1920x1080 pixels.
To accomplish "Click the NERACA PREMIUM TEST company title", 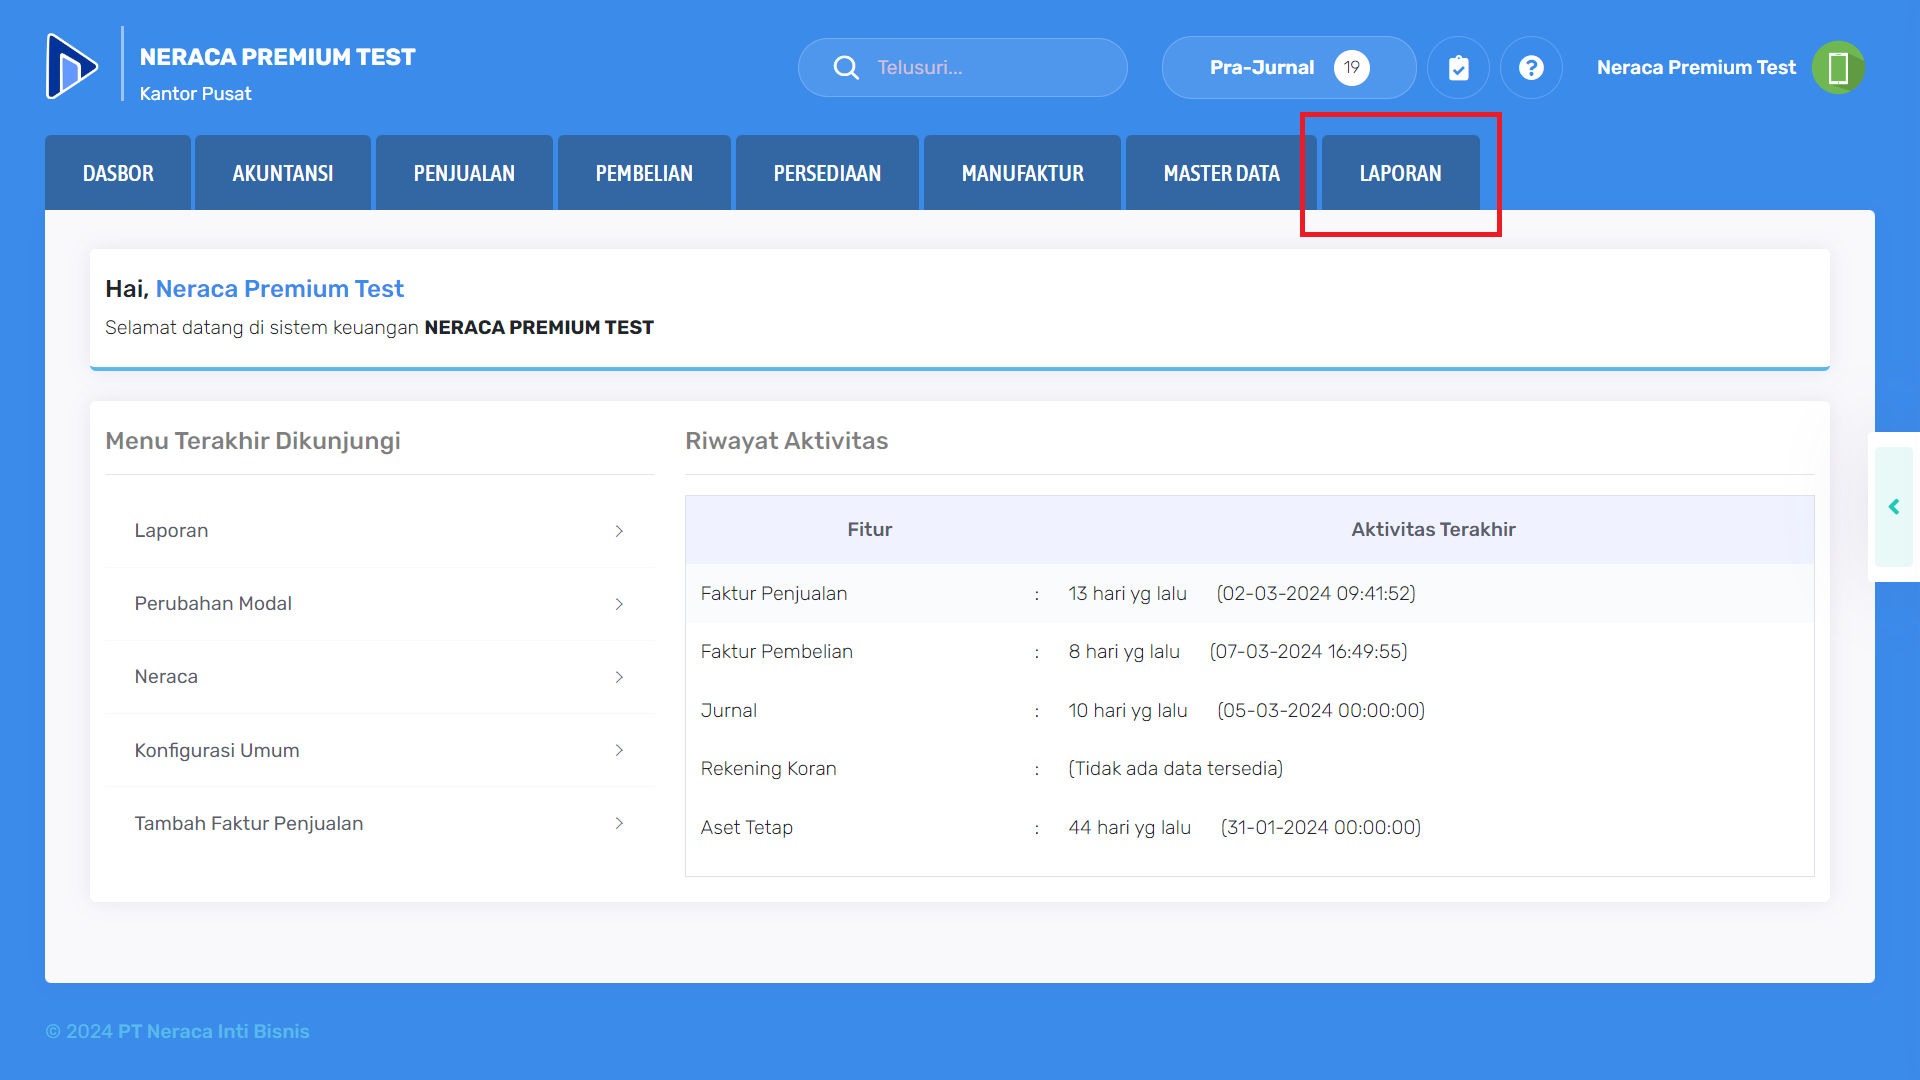I will tap(277, 57).
